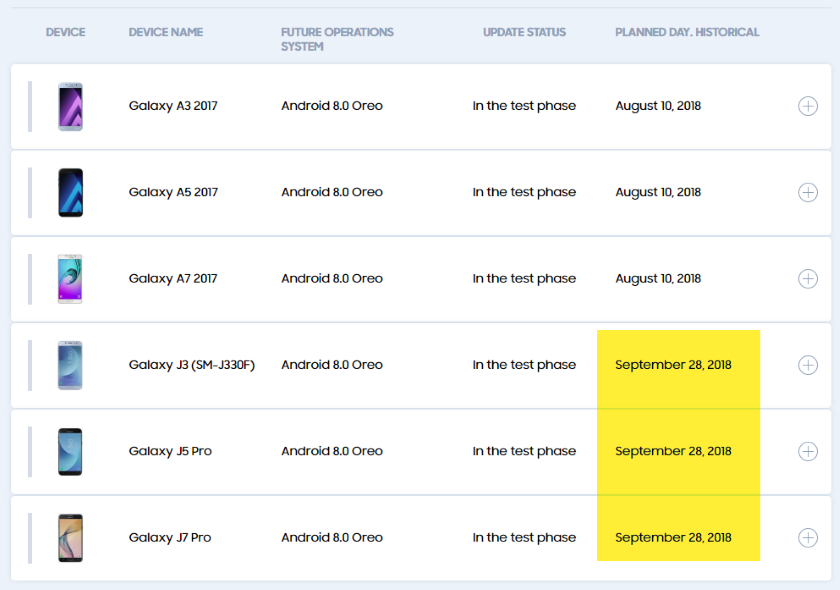
Task: Select the 'Galaxy J5 Pro' device name
Action: click(170, 451)
